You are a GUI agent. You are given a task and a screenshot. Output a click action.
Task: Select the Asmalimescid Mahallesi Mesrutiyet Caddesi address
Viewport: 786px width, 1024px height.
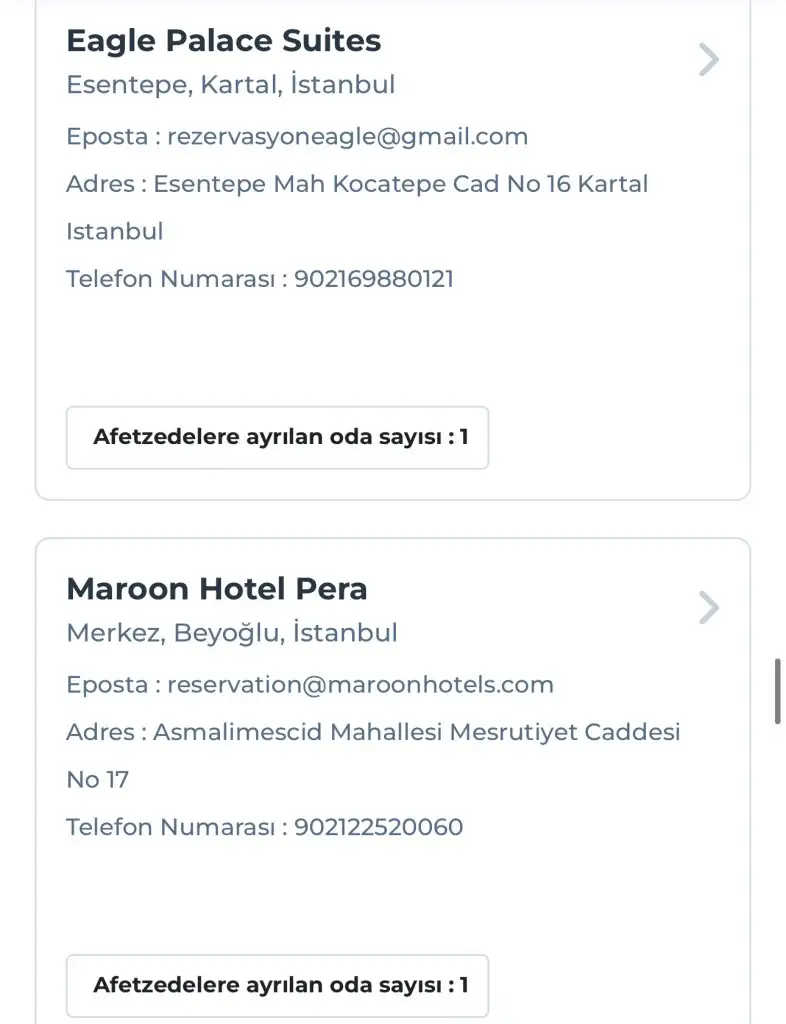click(416, 732)
